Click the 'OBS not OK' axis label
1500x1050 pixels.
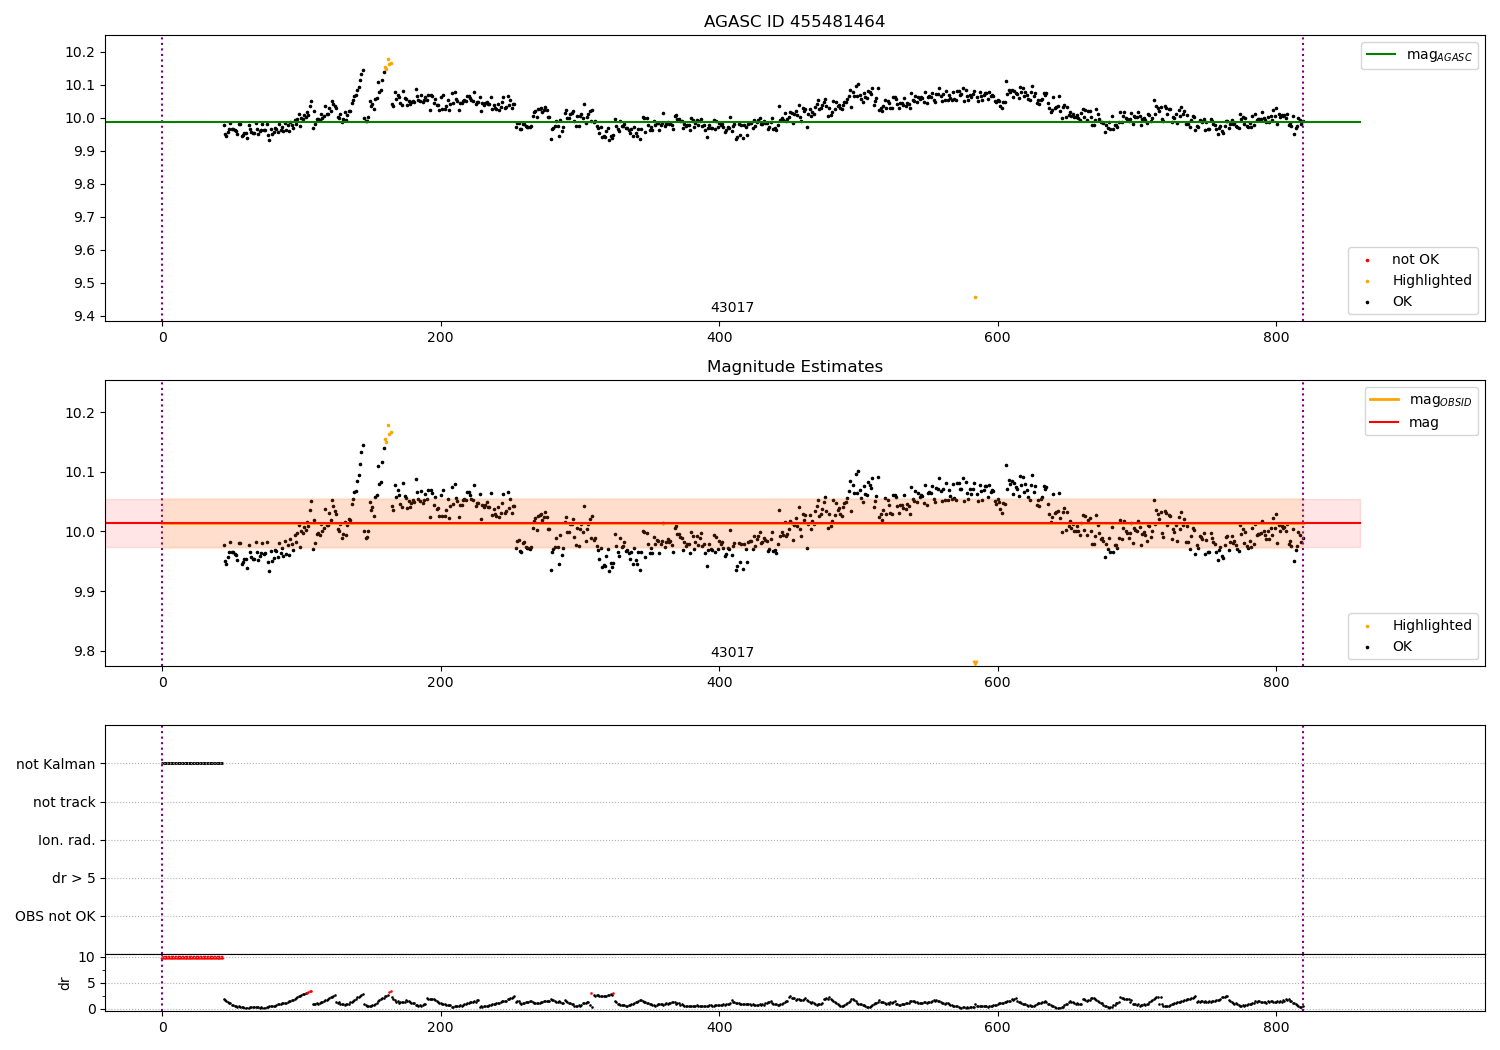click(55, 917)
